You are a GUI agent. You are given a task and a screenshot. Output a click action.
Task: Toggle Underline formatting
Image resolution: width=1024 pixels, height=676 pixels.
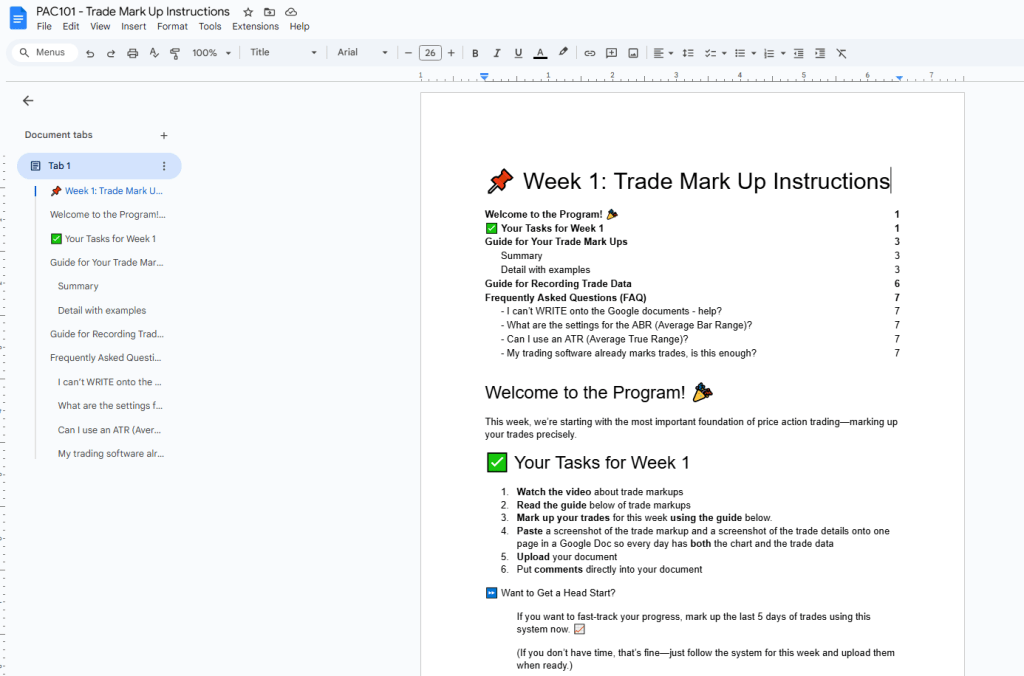coord(518,53)
